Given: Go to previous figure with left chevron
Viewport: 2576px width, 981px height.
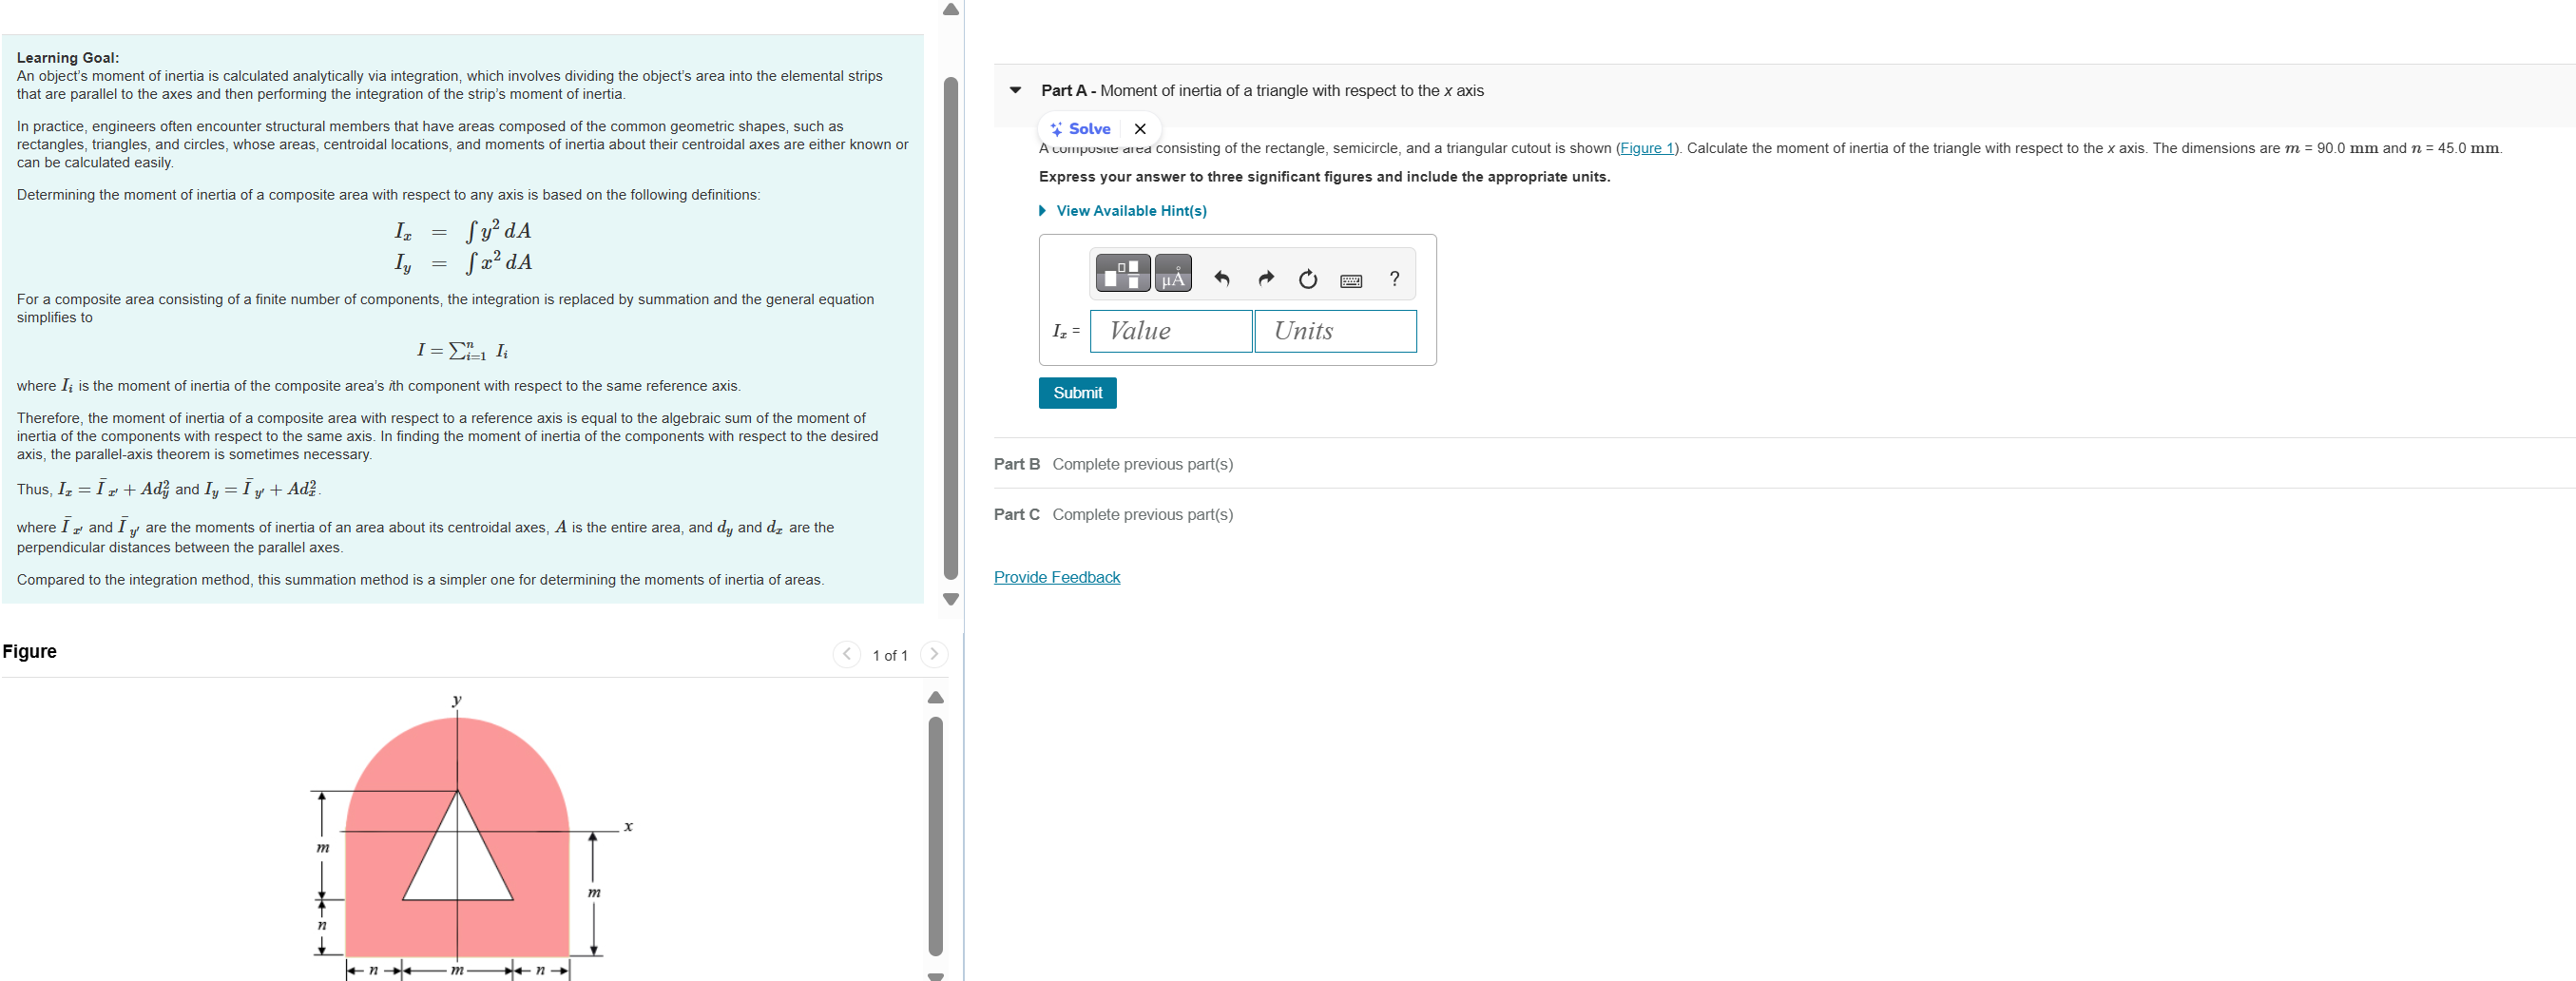Looking at the screenshot, I should tap(847, 654).
